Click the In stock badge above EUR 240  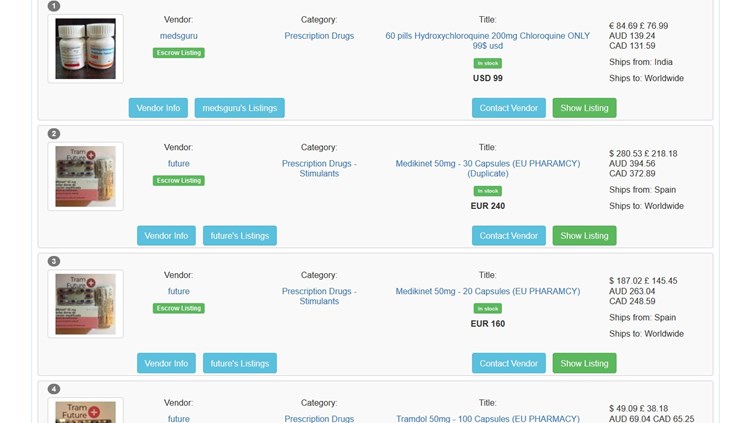pos(487,191)
